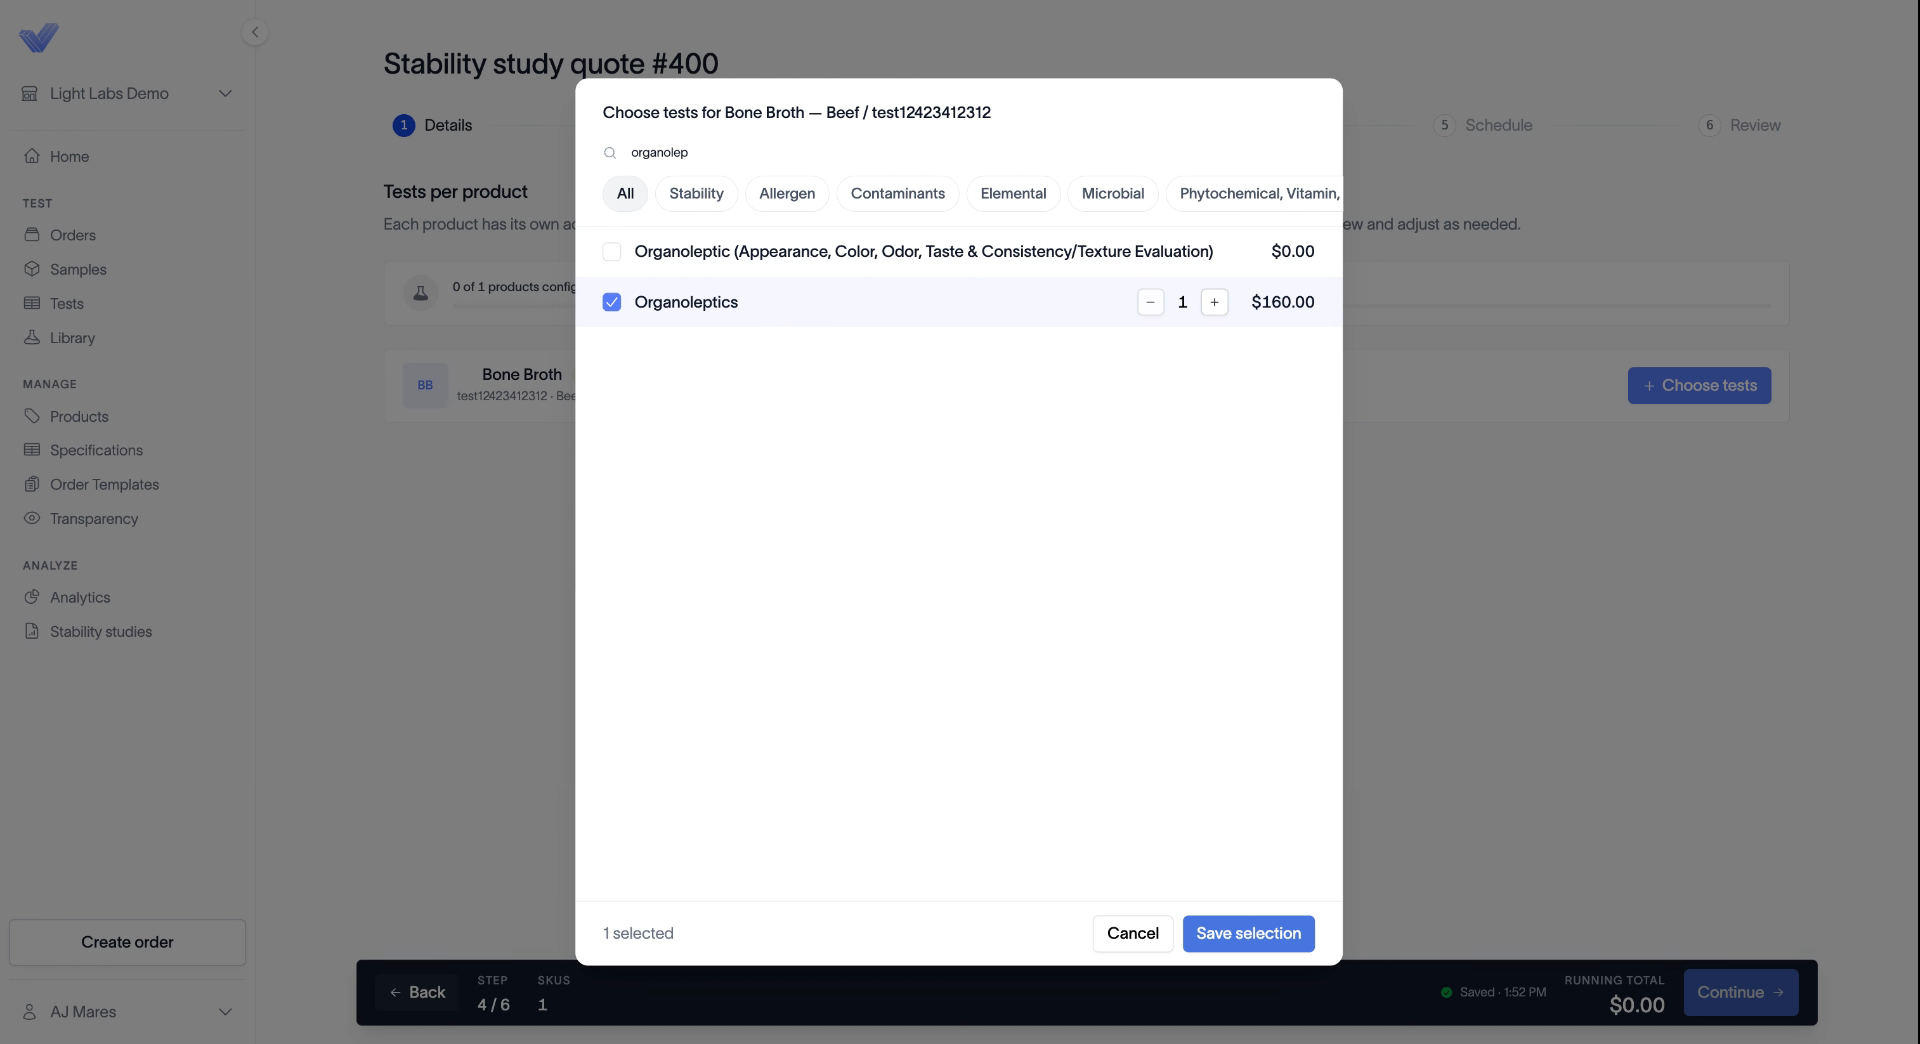Screen dimensions: 1920x1044
Task: Click the checkmark app logo
Action: (x=39, y=38)
